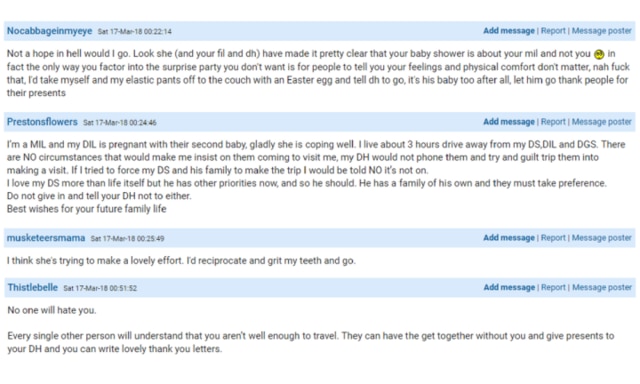
Task: Open Prestonsflowers' user profile
Action: pos(42,122)
